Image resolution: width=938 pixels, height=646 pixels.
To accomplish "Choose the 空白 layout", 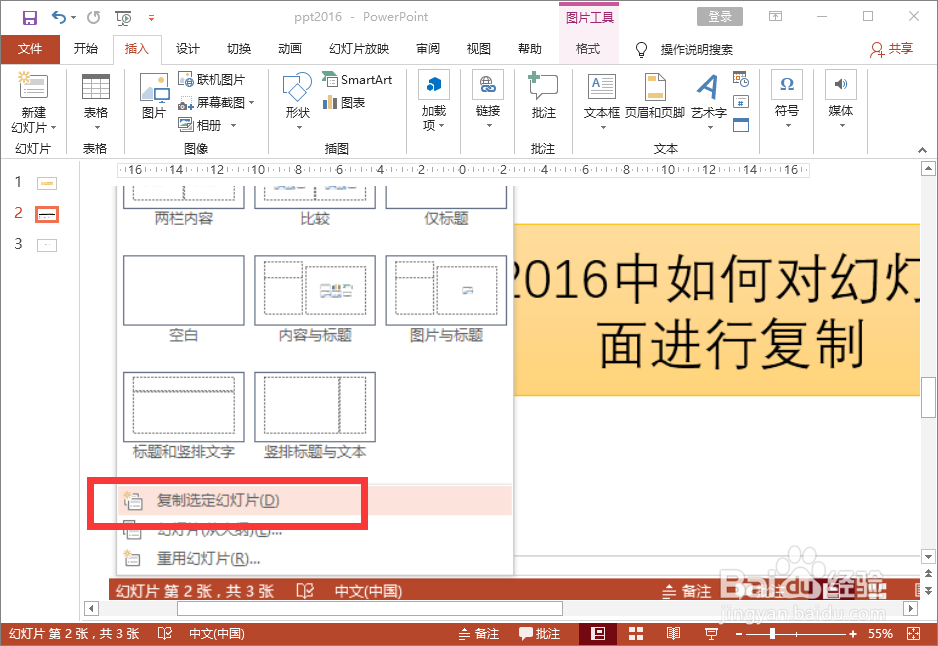I will [x=184, y=299].
